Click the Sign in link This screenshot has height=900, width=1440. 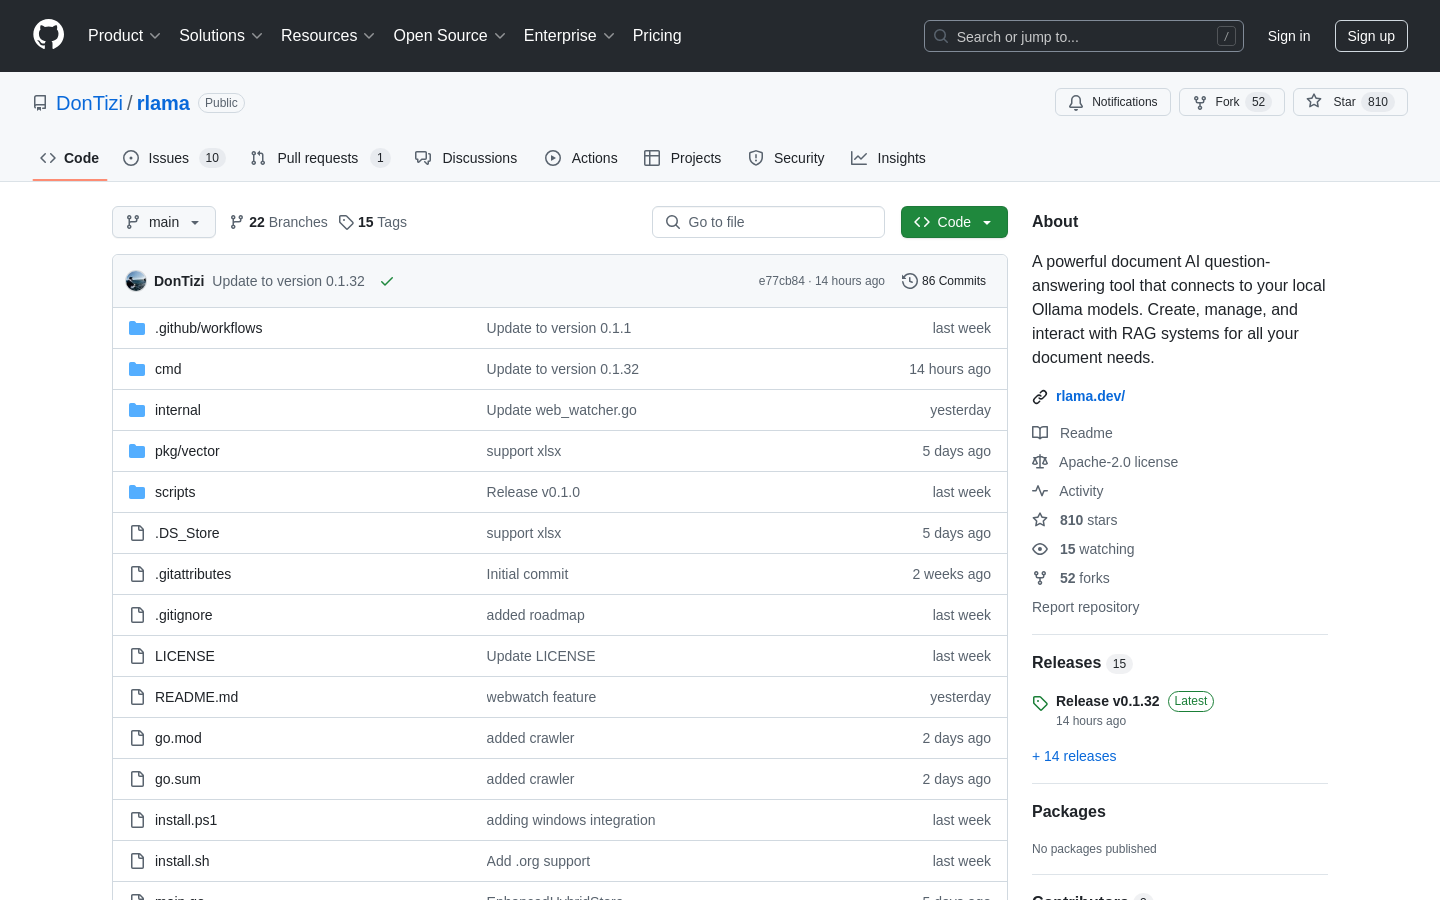coord(1289,36)
